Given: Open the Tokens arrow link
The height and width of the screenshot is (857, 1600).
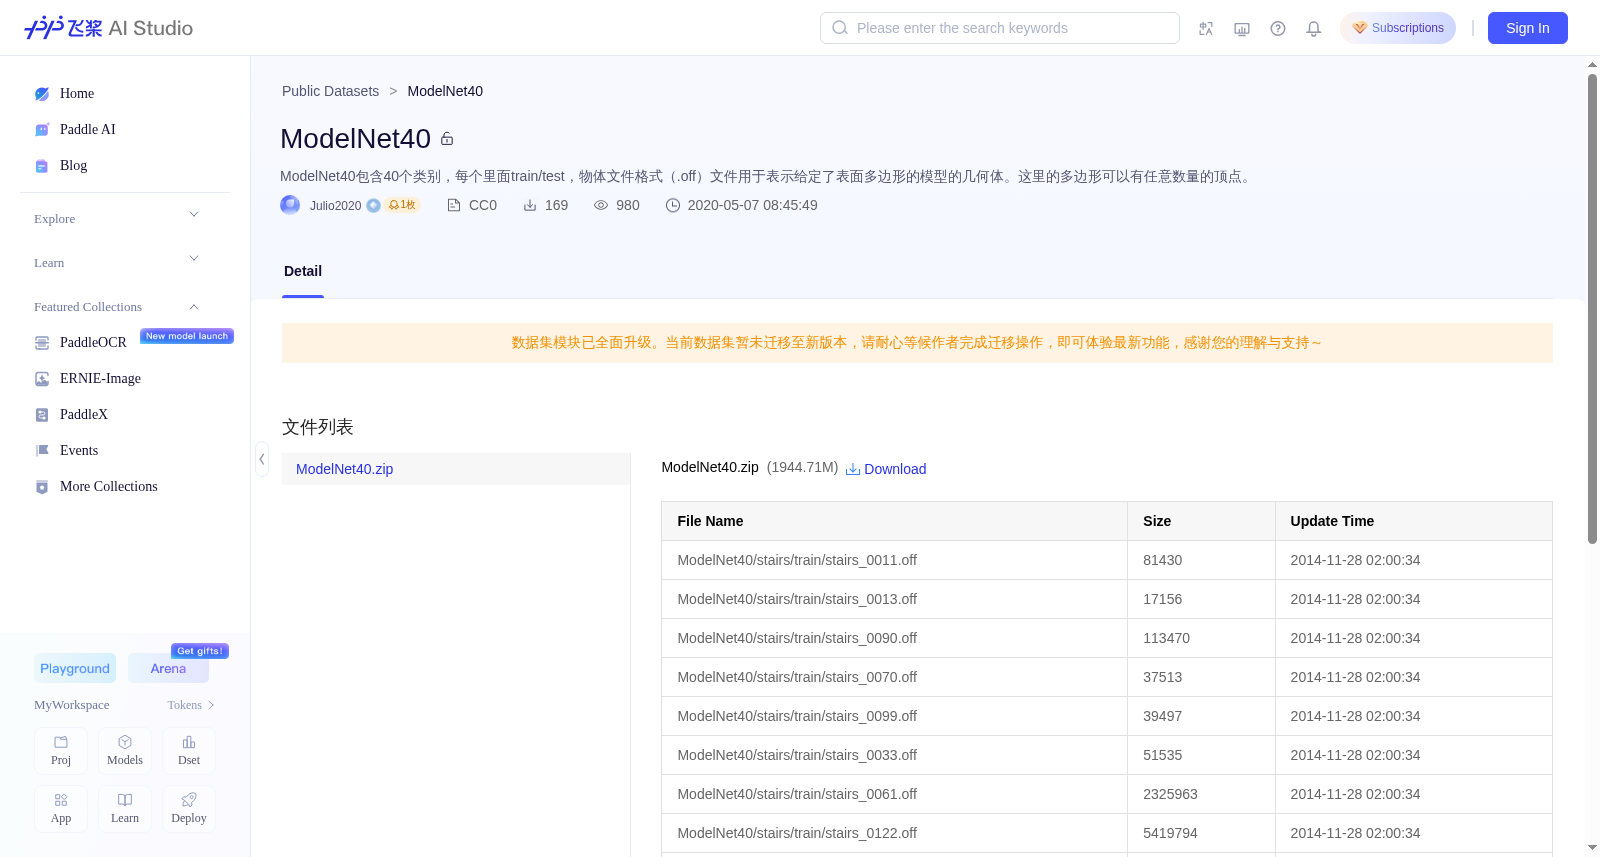Looking at the screenshot, I should pos(191,705).
